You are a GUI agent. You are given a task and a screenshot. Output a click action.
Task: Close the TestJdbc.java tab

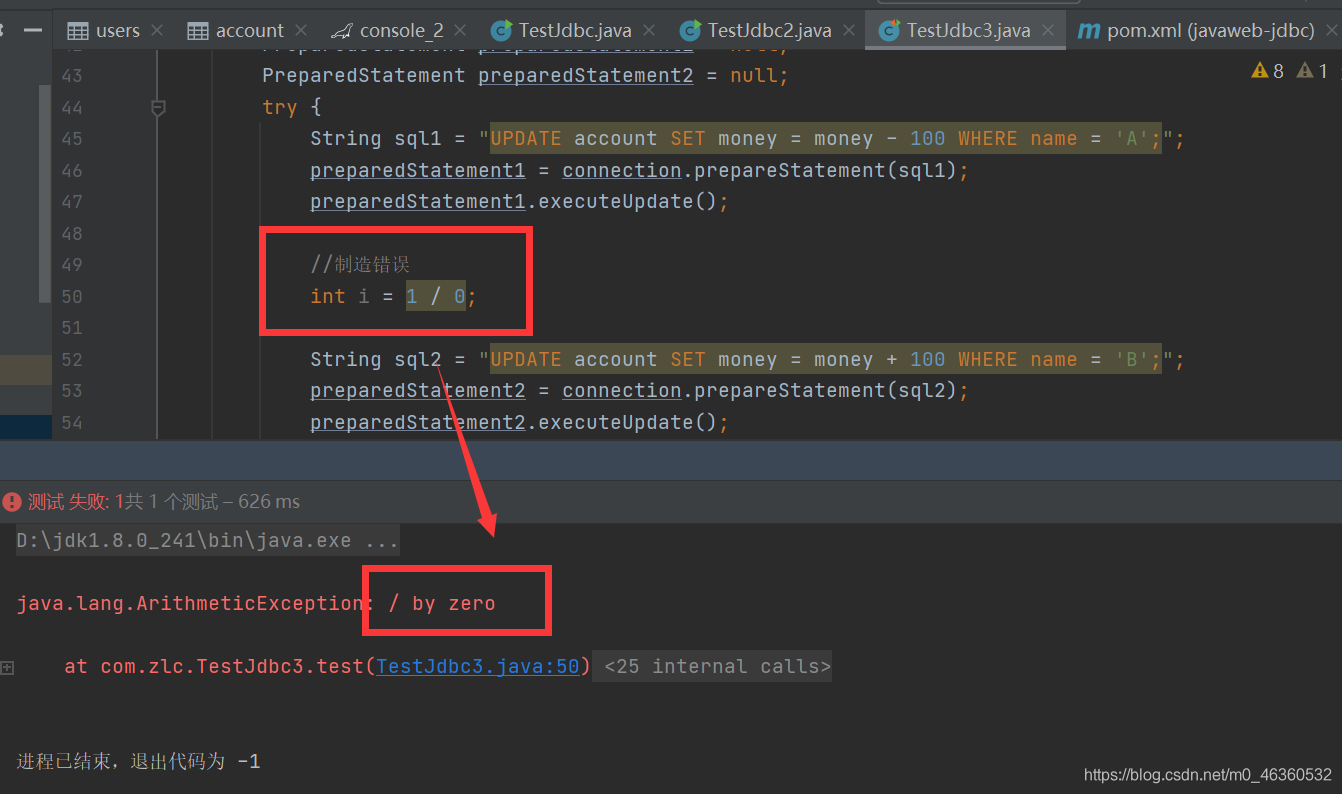[647, 31]
